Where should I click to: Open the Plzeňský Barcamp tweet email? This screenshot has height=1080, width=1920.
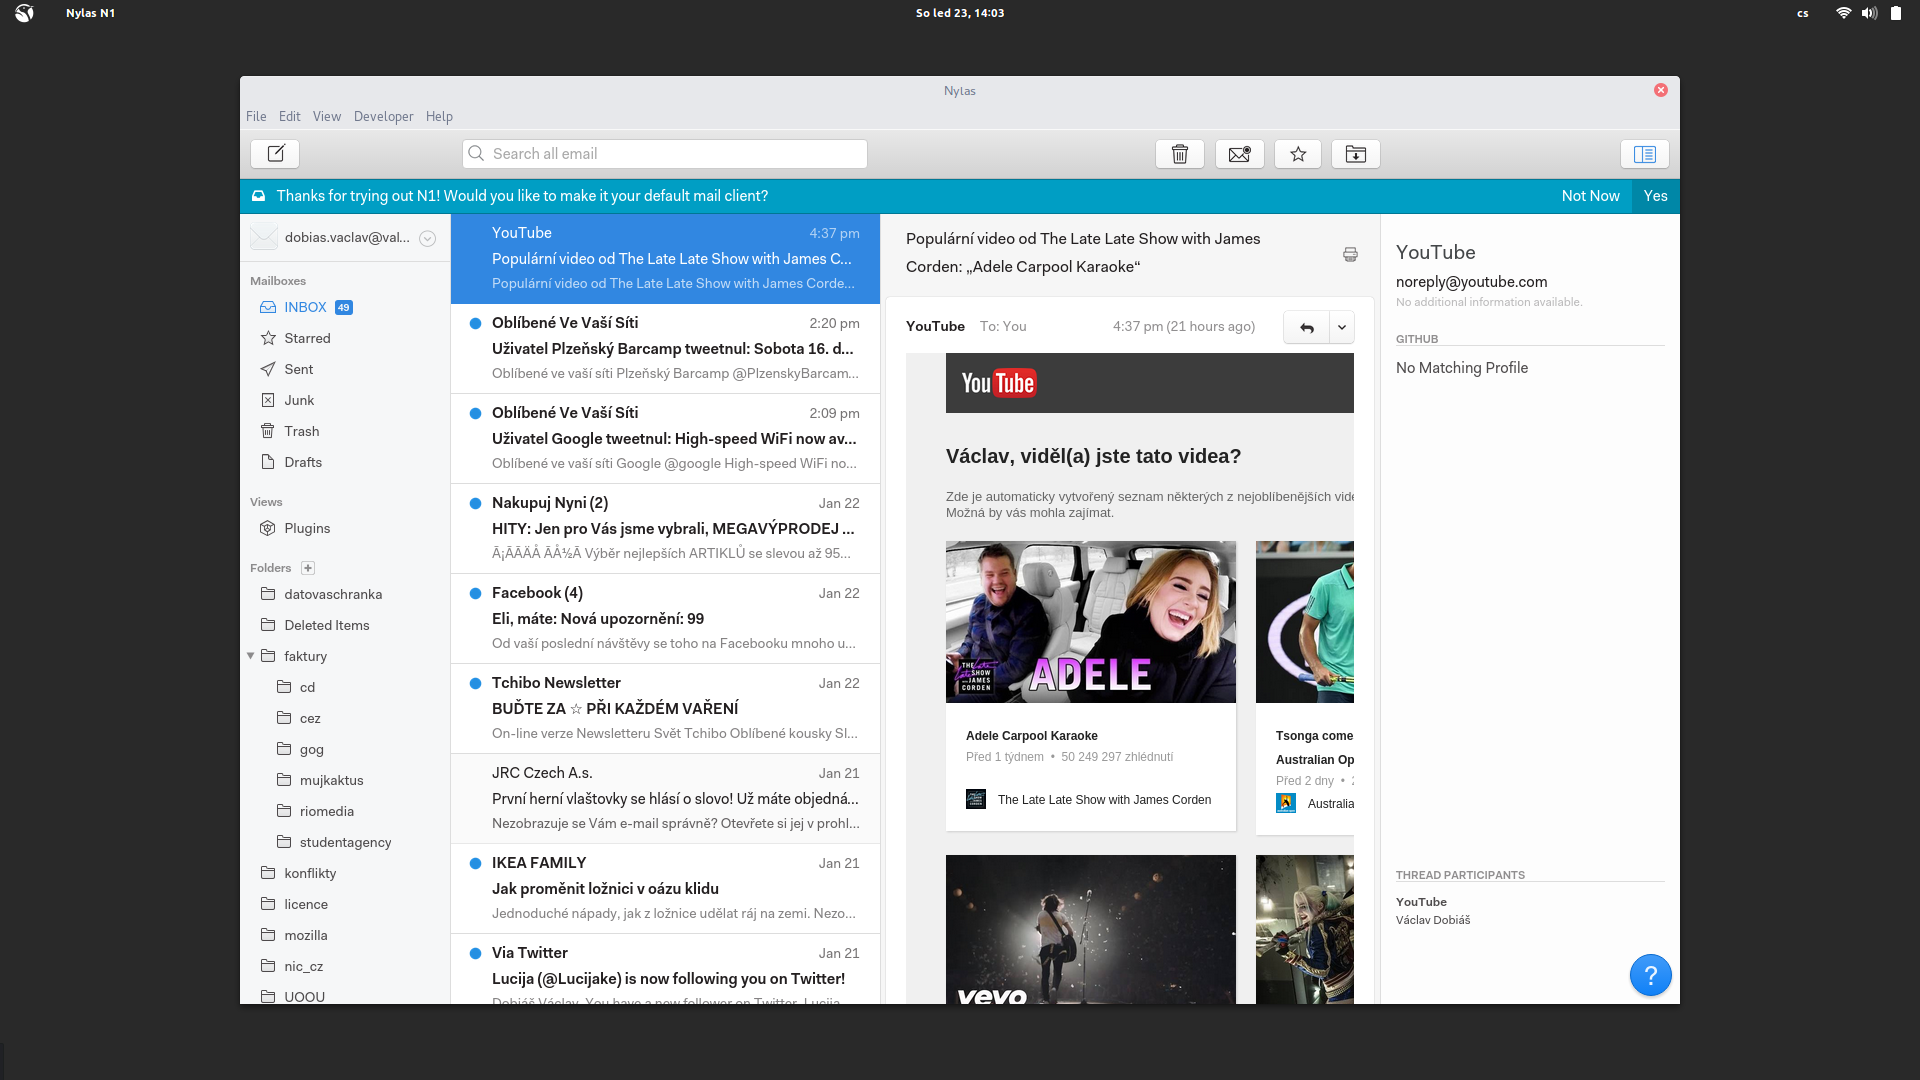click(x=665, y=349)
